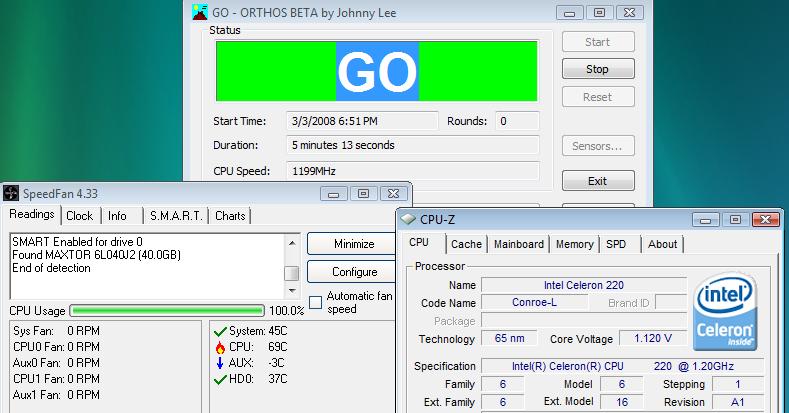The width and height of the screenshot is (789, 413).
Task: Click the Stepping value field
Action: (738, 384)
